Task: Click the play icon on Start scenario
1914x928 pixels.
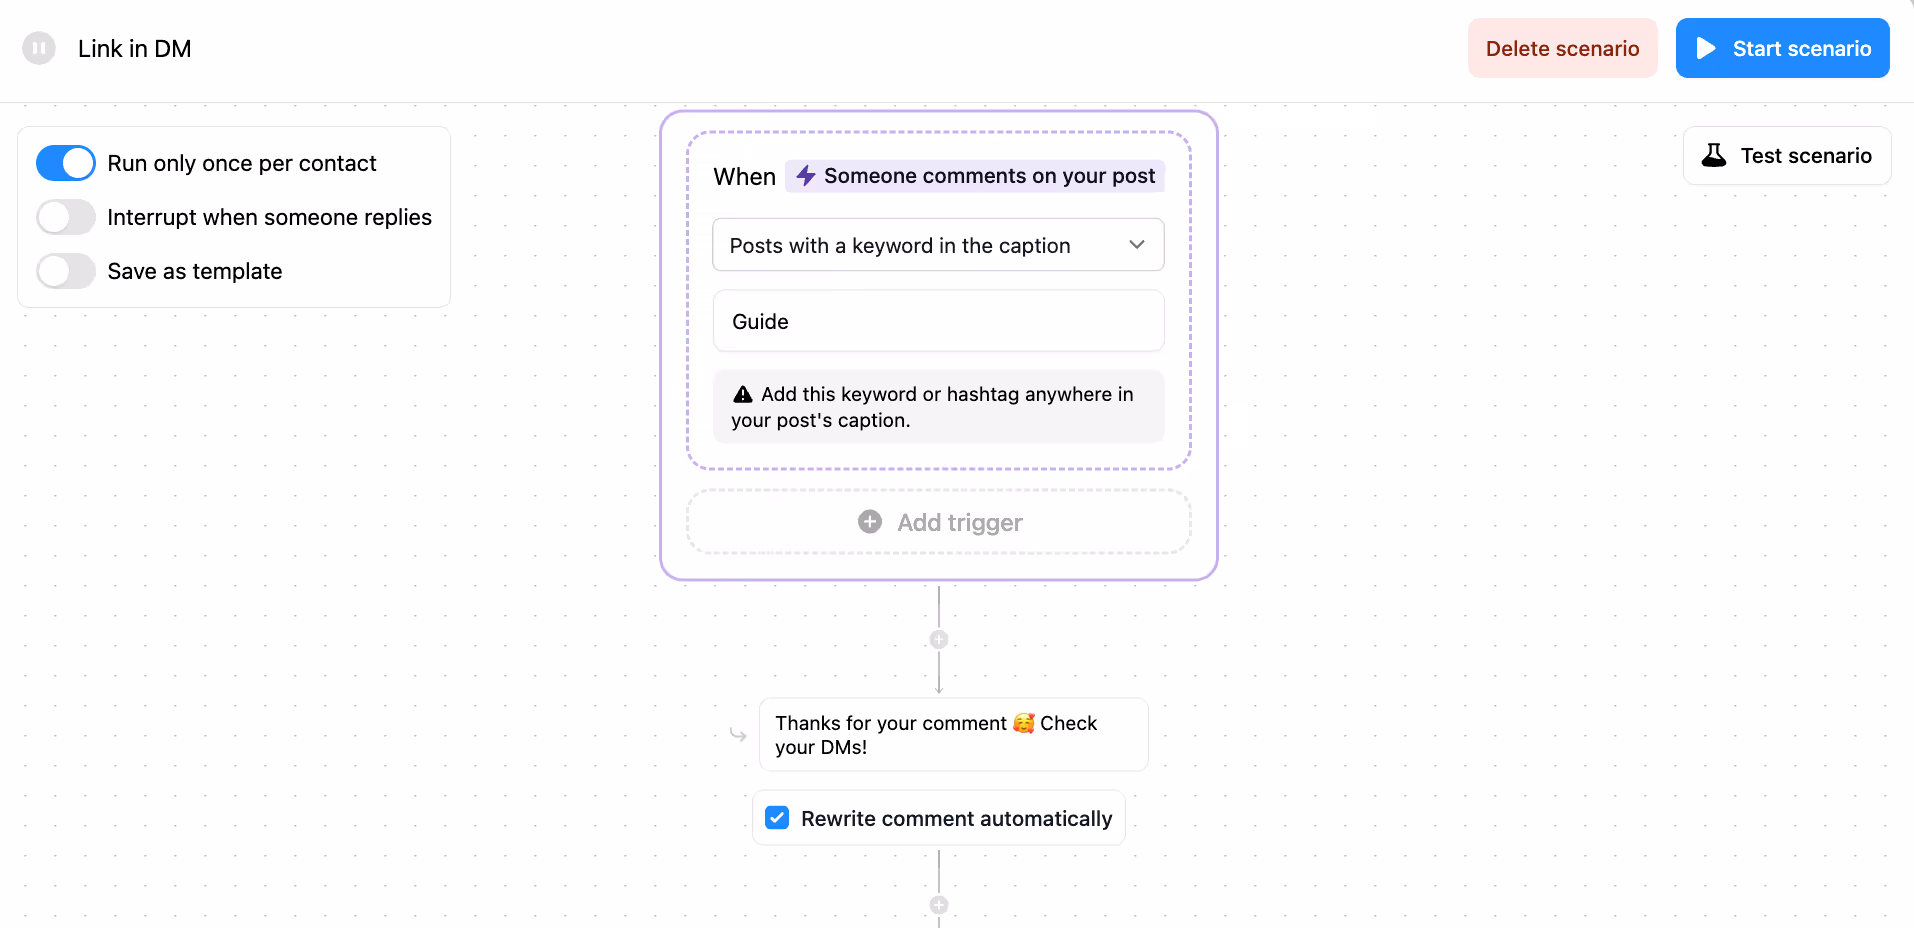Action: coord(1706,47)
